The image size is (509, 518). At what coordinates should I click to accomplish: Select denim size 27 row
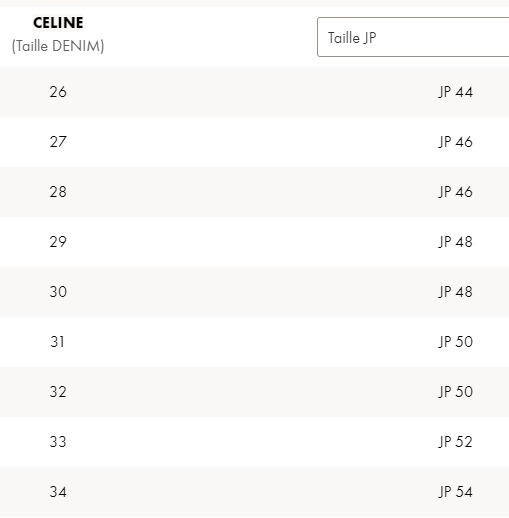(254, 142)
